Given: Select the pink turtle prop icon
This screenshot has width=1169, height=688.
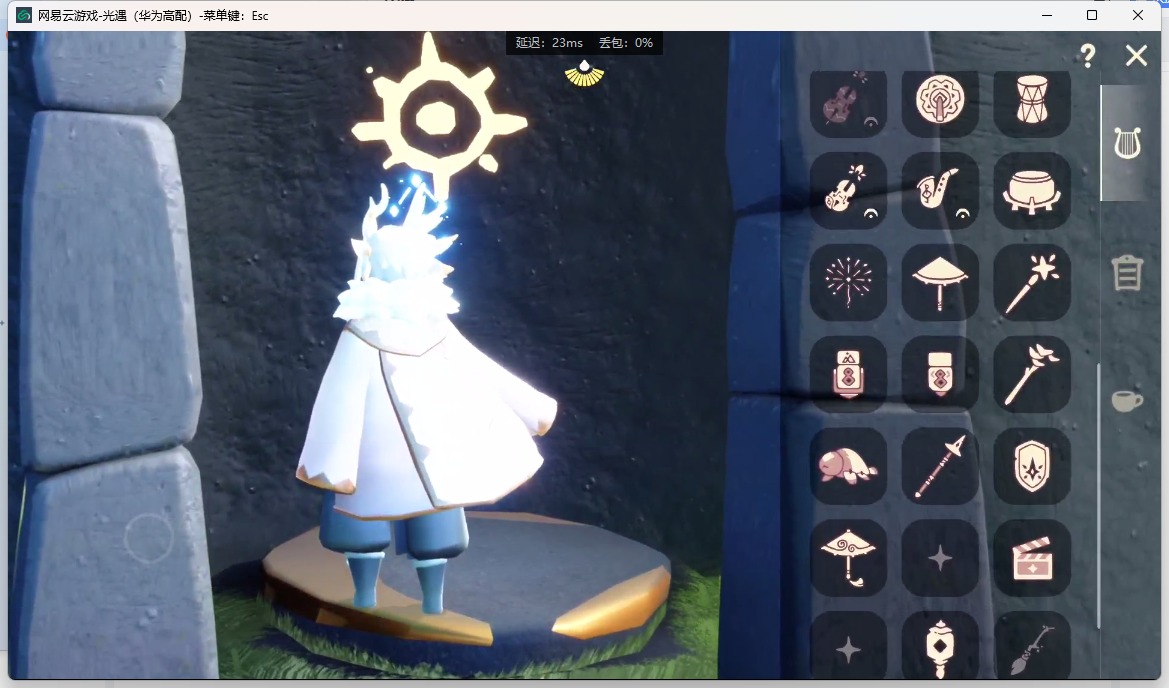Looking at the screenshot, I should tap(848, 466).
